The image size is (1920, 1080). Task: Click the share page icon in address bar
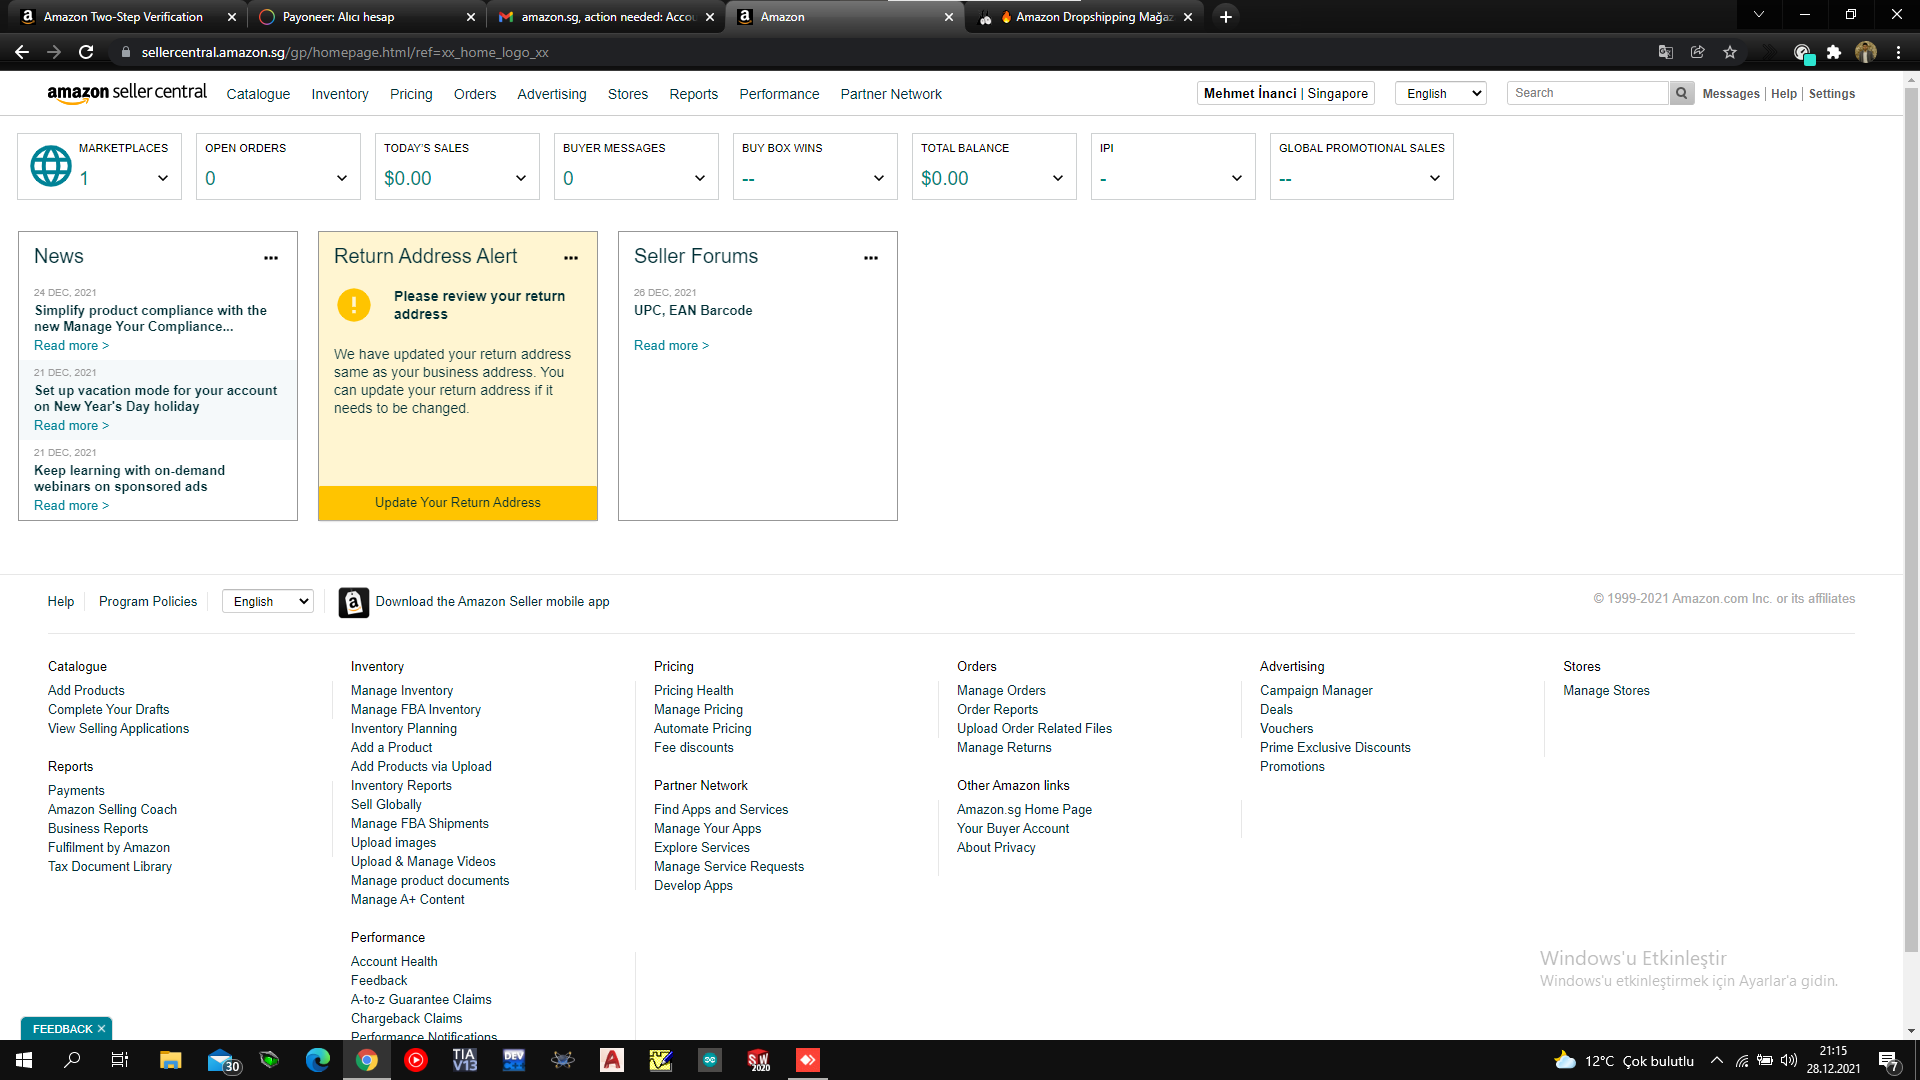(1698, 52)
